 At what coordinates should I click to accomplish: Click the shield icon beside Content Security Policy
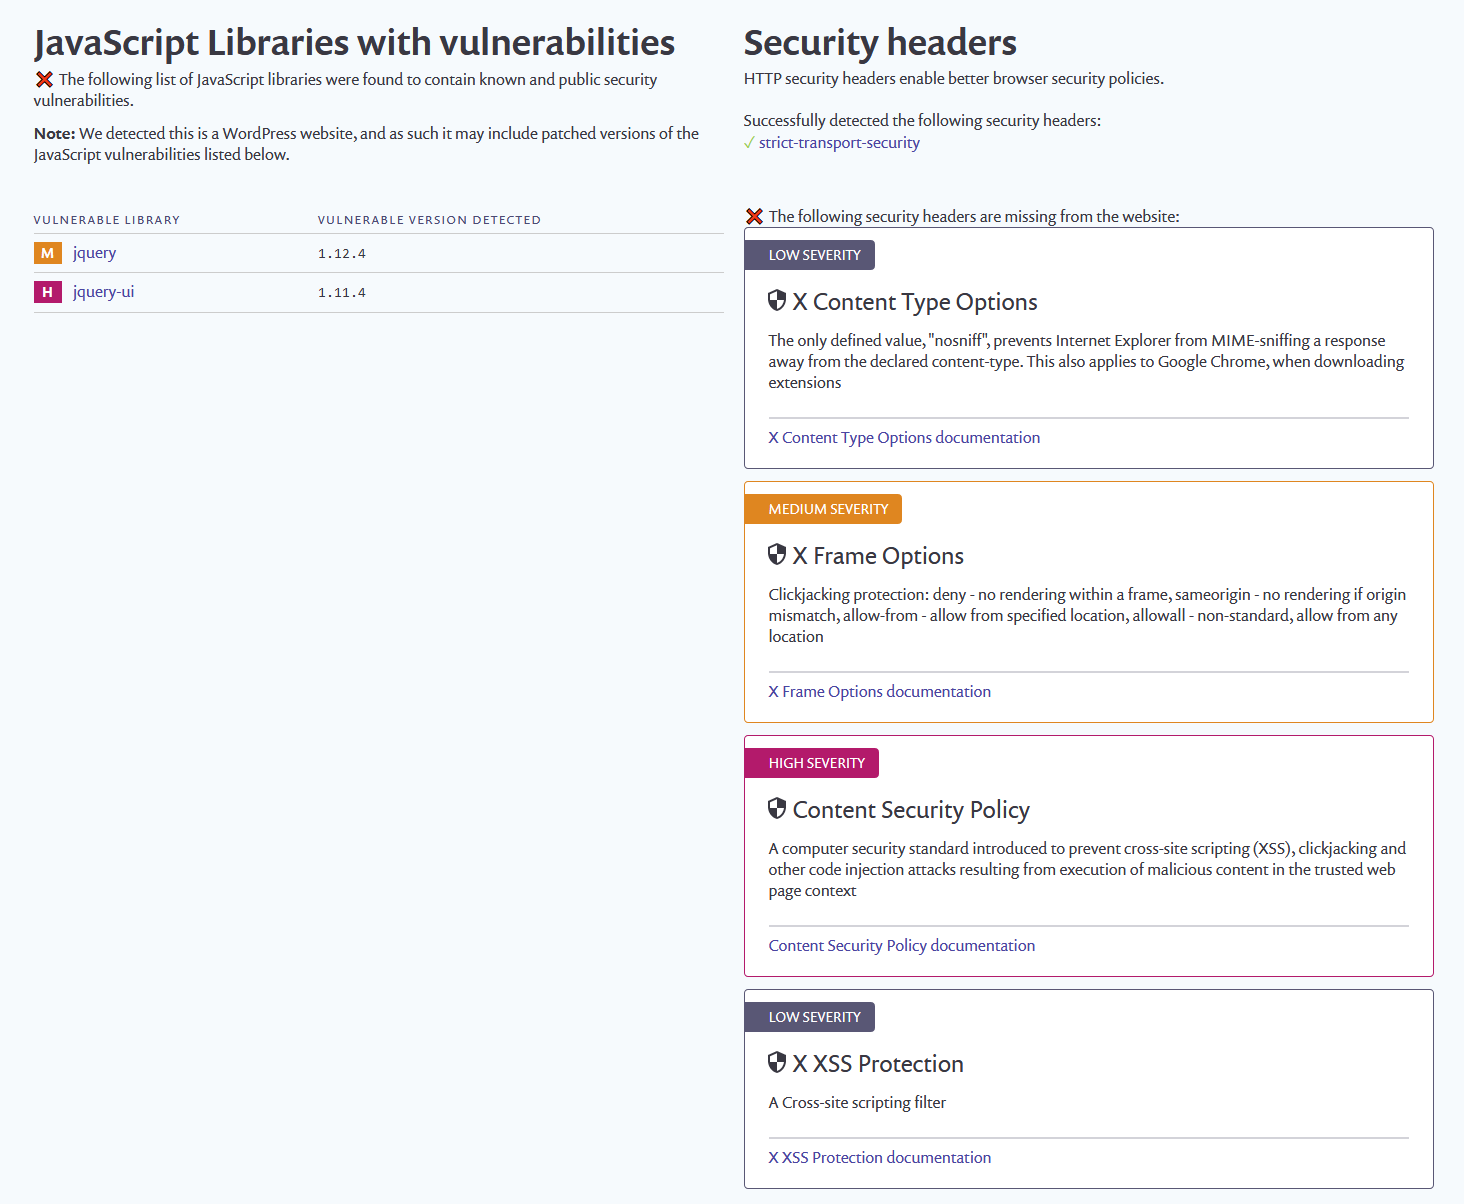tap(777, 808)
